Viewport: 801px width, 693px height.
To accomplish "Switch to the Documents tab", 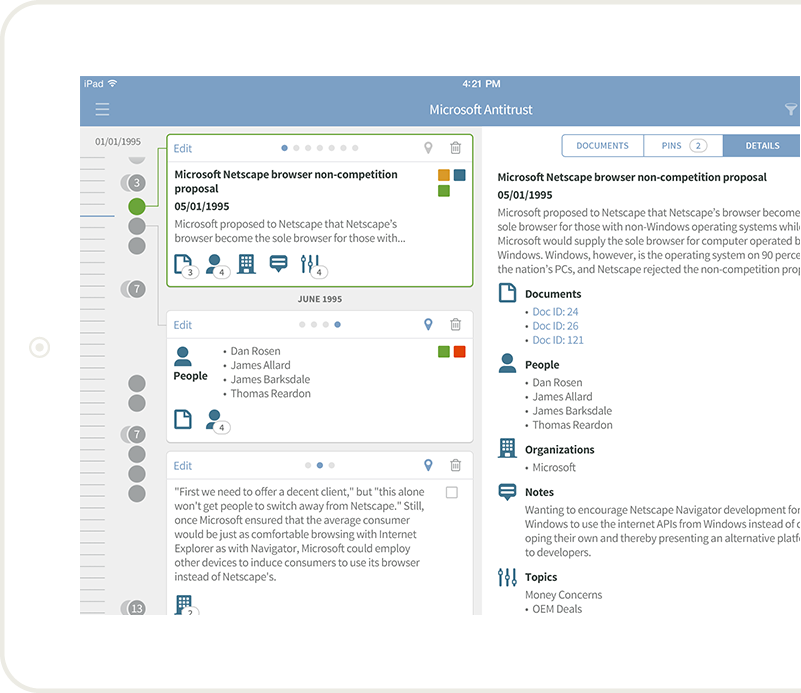I will point(602,146).
